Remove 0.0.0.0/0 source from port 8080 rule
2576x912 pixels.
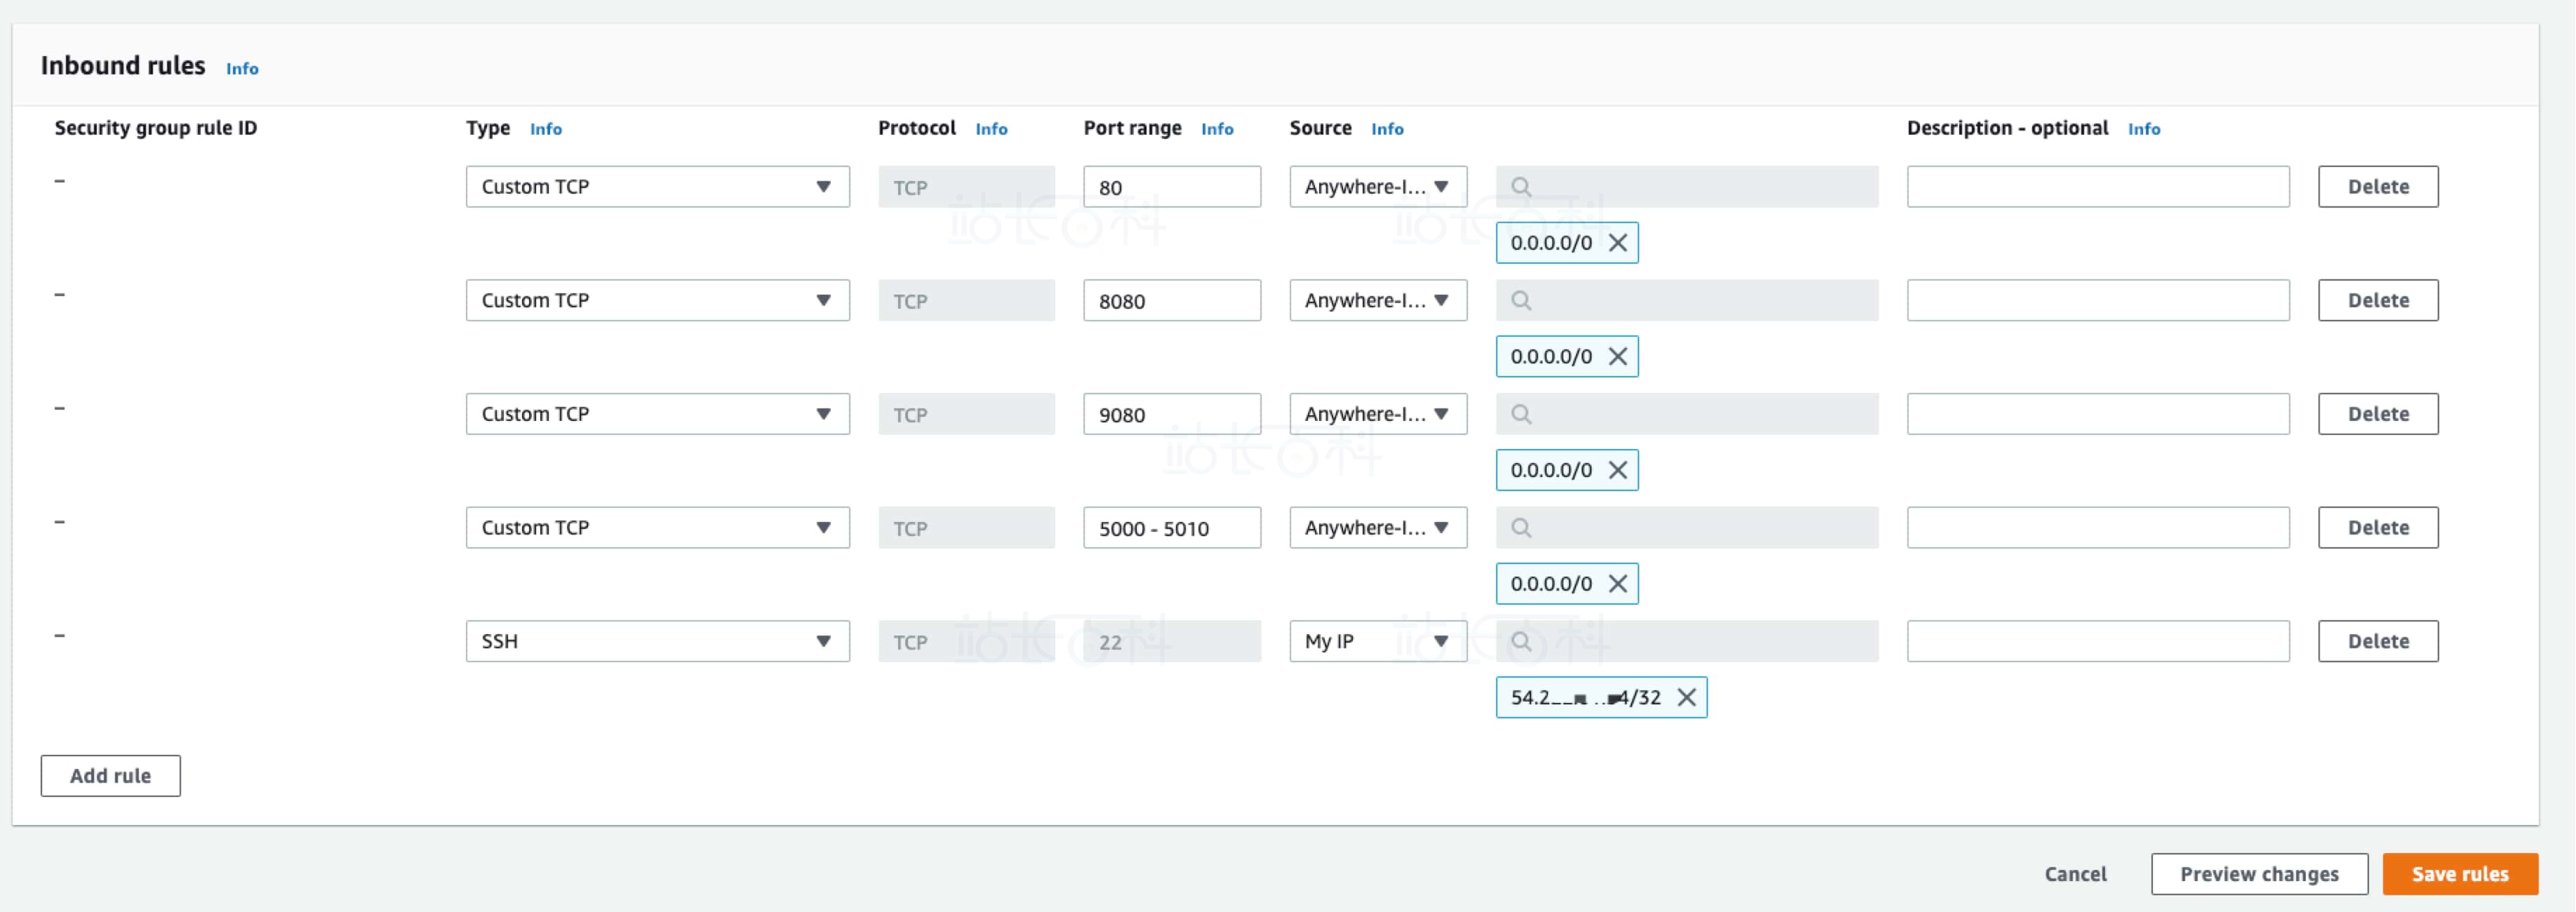1617,357
